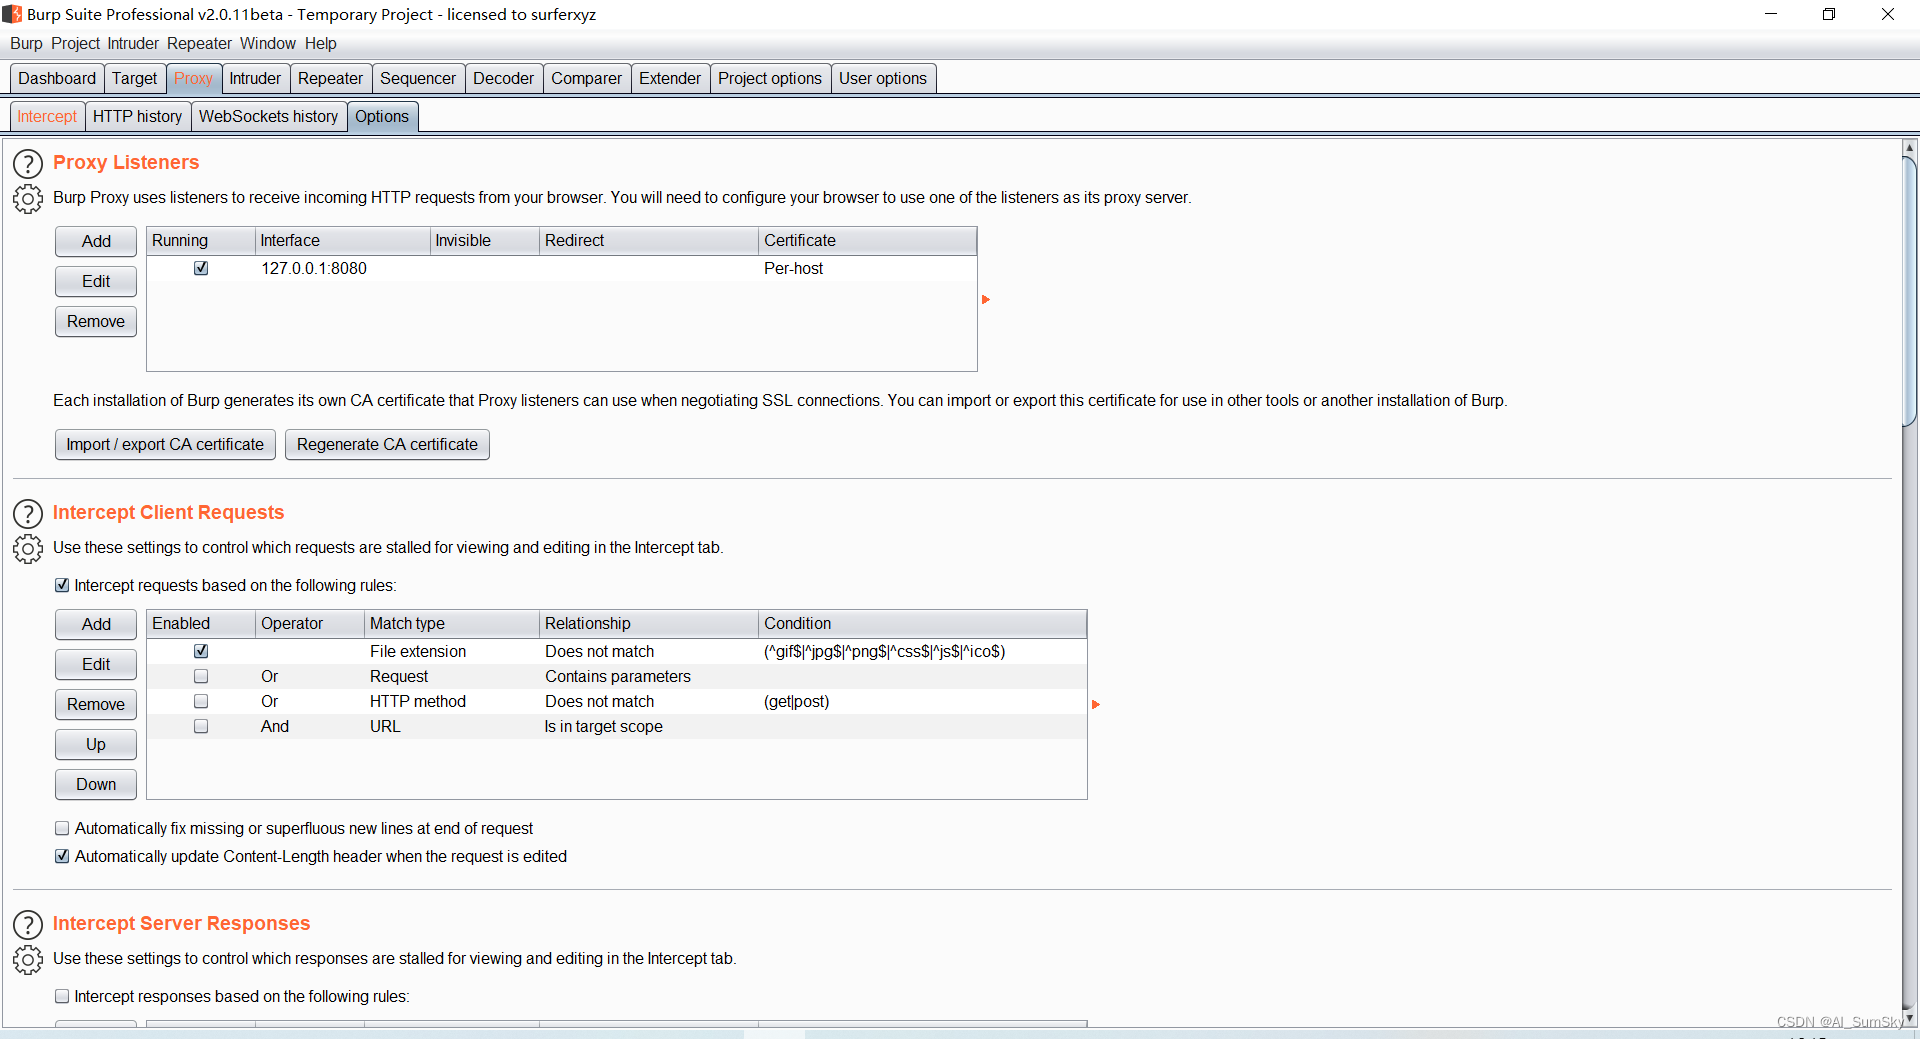Open the Repeater menu in menu bar

pos(199,43)
